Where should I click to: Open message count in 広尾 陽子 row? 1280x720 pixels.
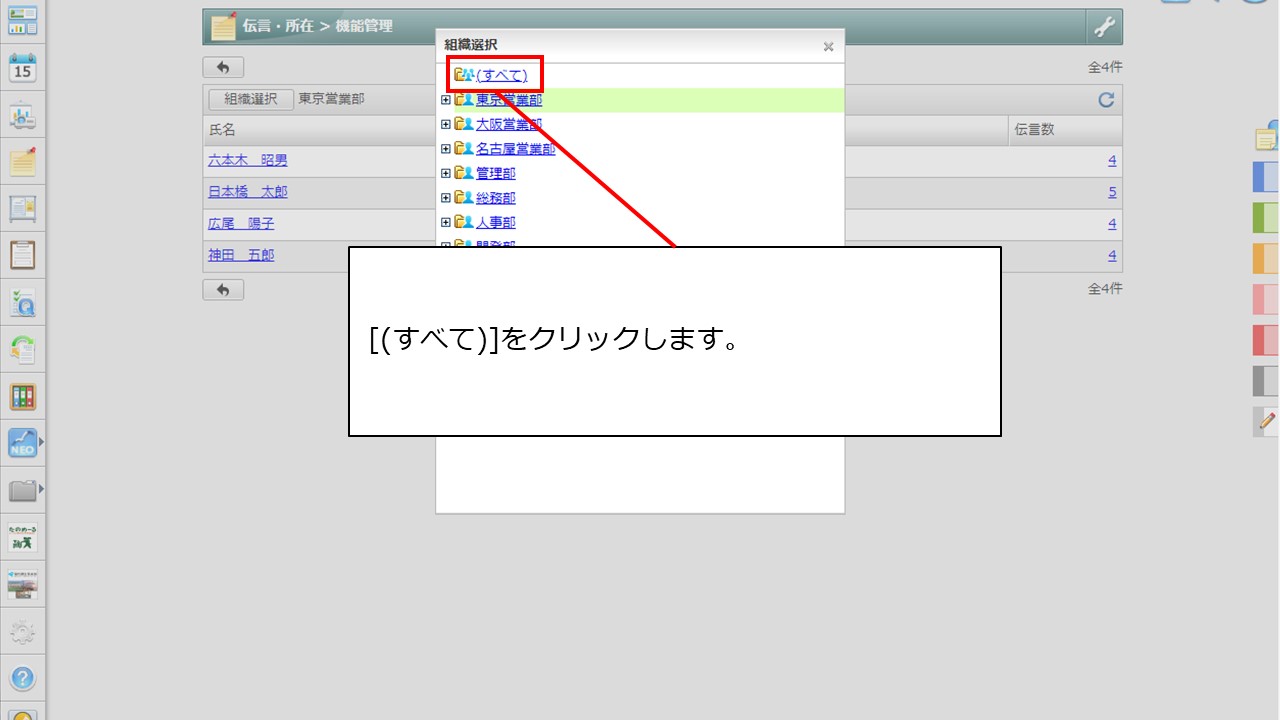pyautogui.click(x=1112, y=224)
